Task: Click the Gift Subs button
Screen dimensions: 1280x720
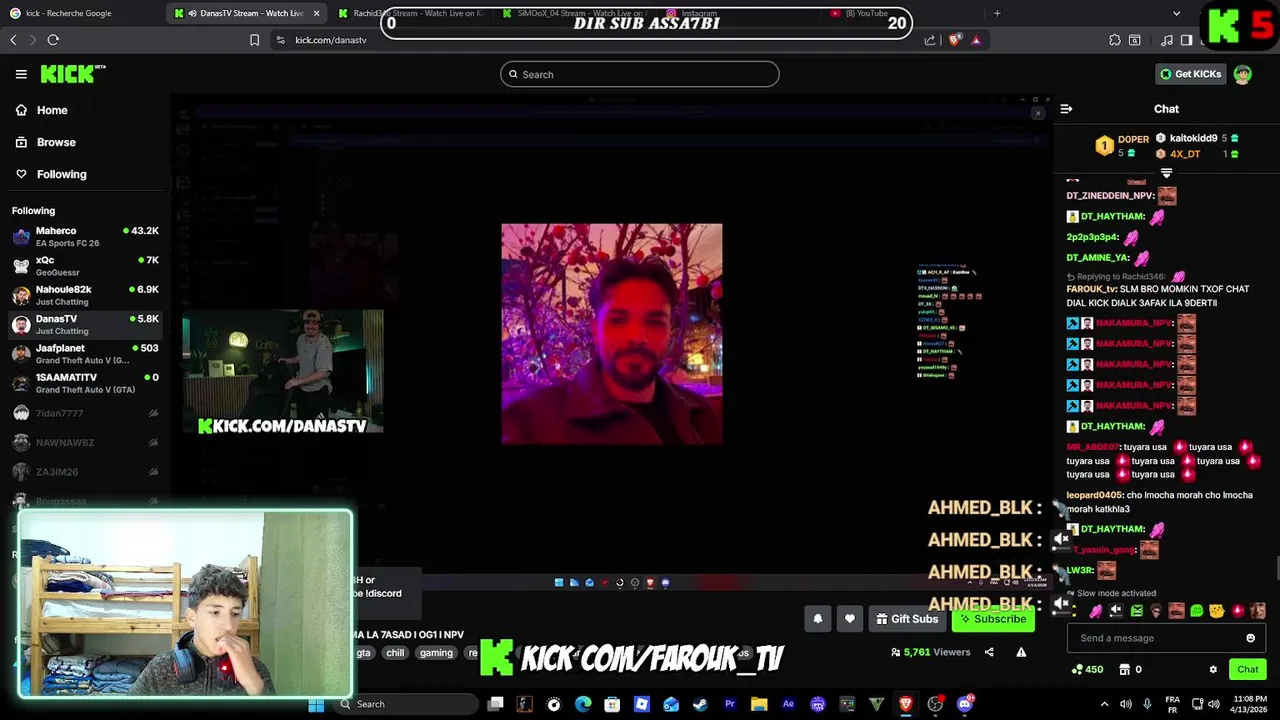Action: click(x=906, y=619)
